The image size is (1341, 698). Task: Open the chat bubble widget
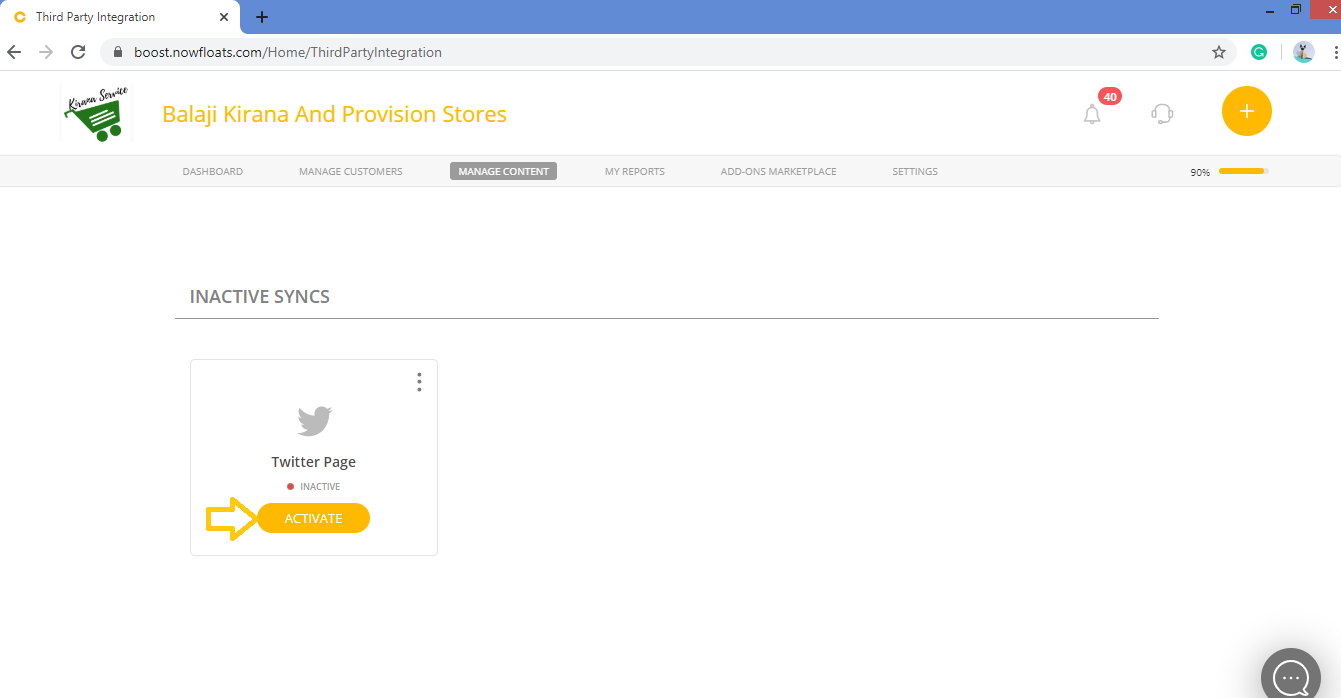pos(1291,677)
